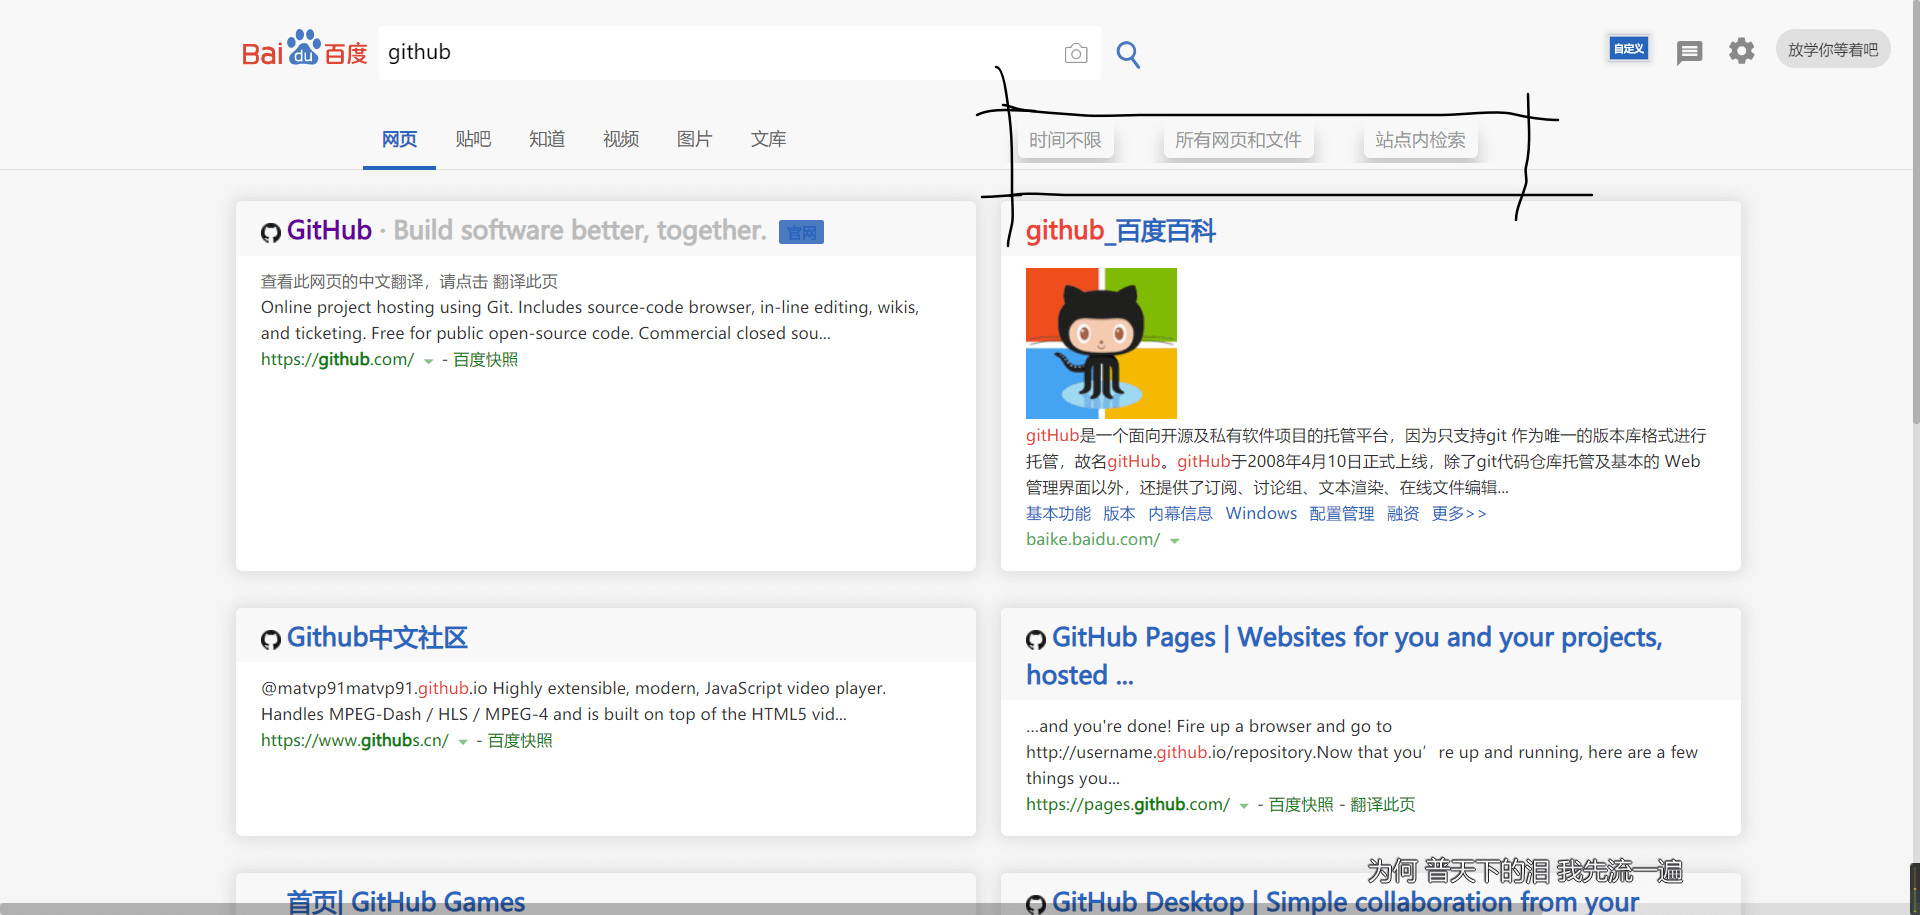Open the 融资 Baike section link

click(1403, 514)
